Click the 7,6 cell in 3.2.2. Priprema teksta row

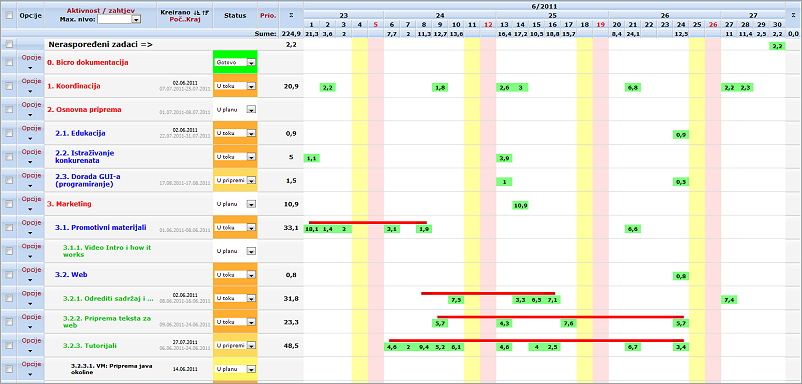(569, 324)
